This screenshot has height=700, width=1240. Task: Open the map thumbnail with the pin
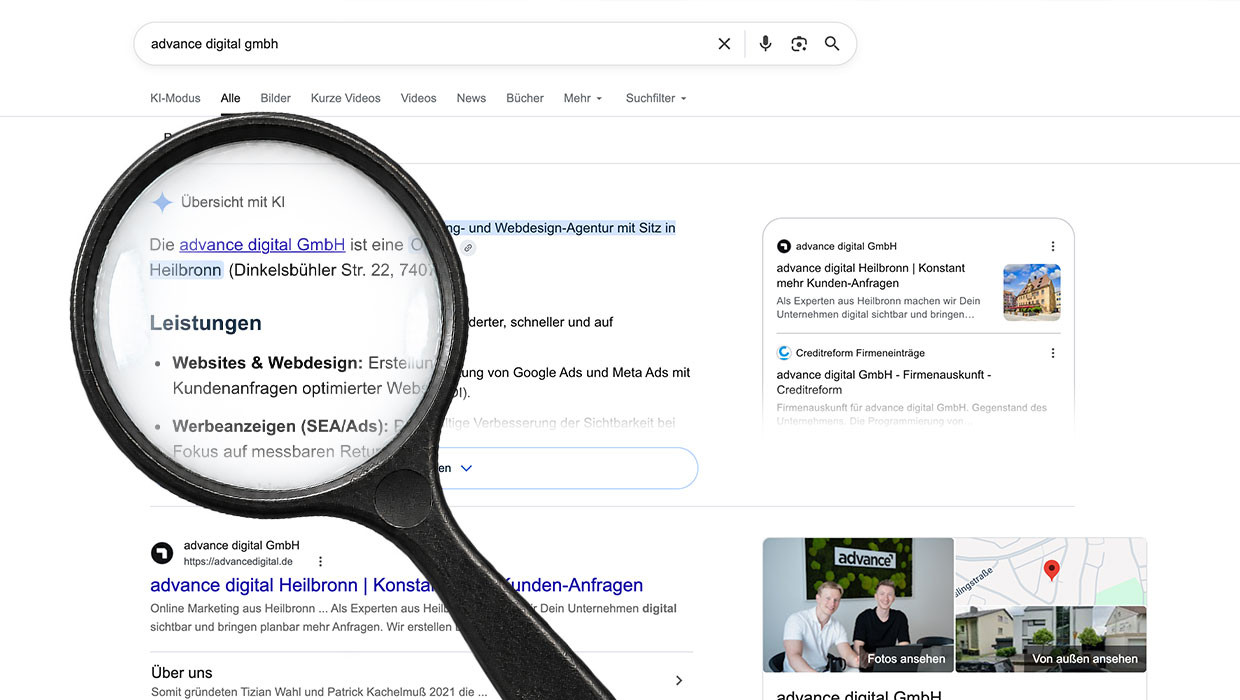[1051, 571]
